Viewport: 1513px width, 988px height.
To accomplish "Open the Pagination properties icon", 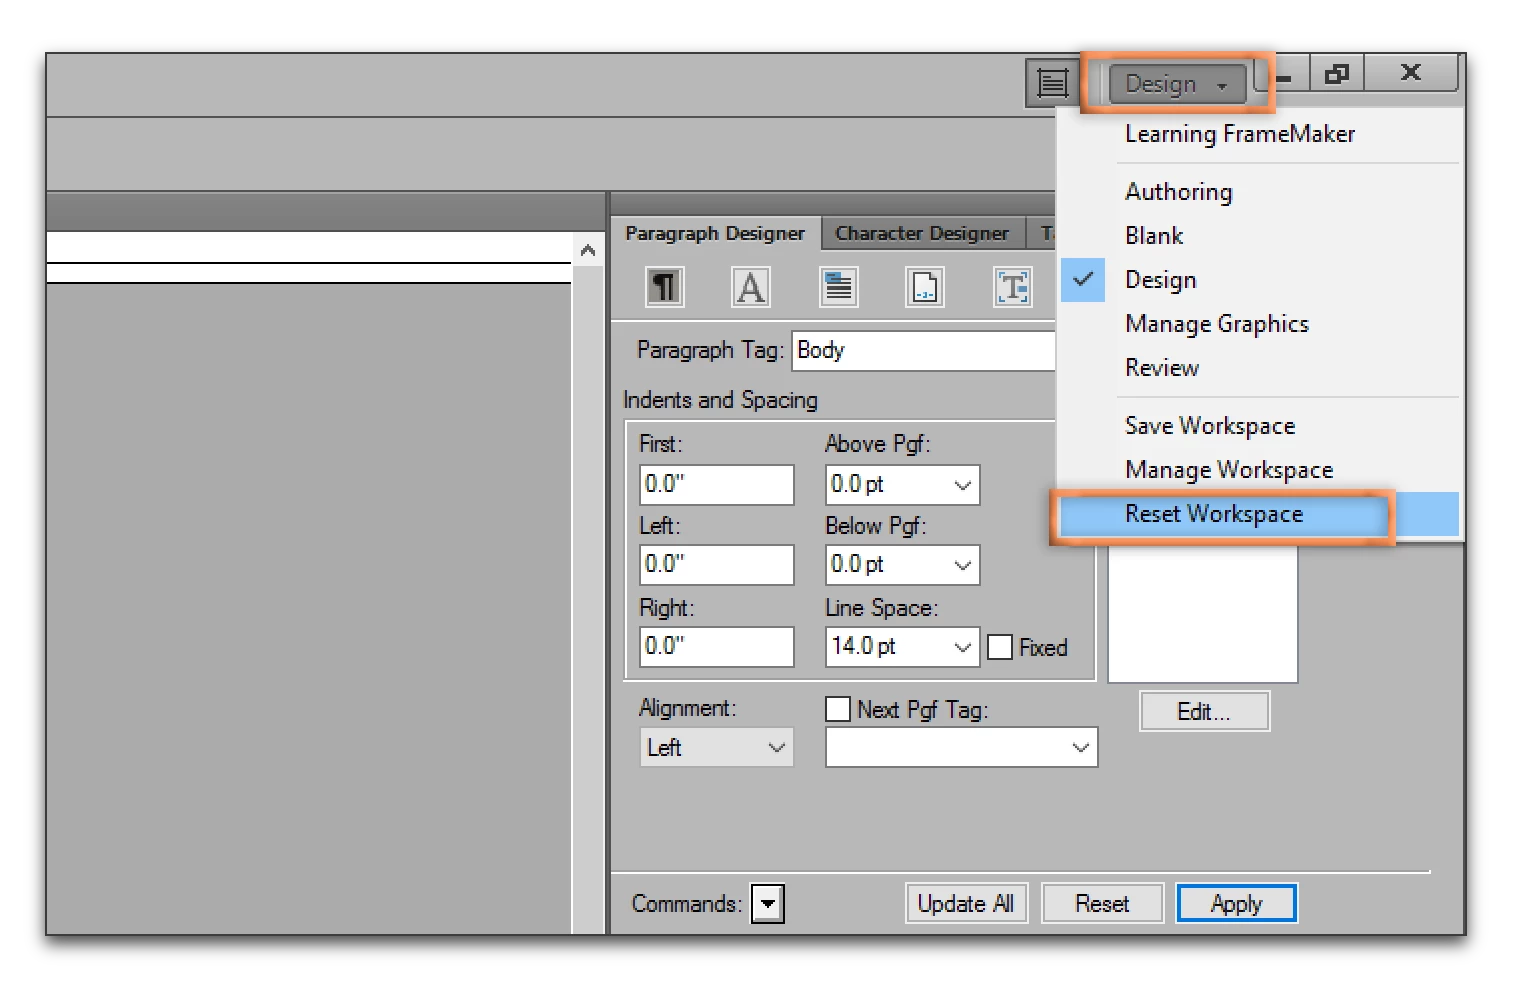I will coord(838,287).
